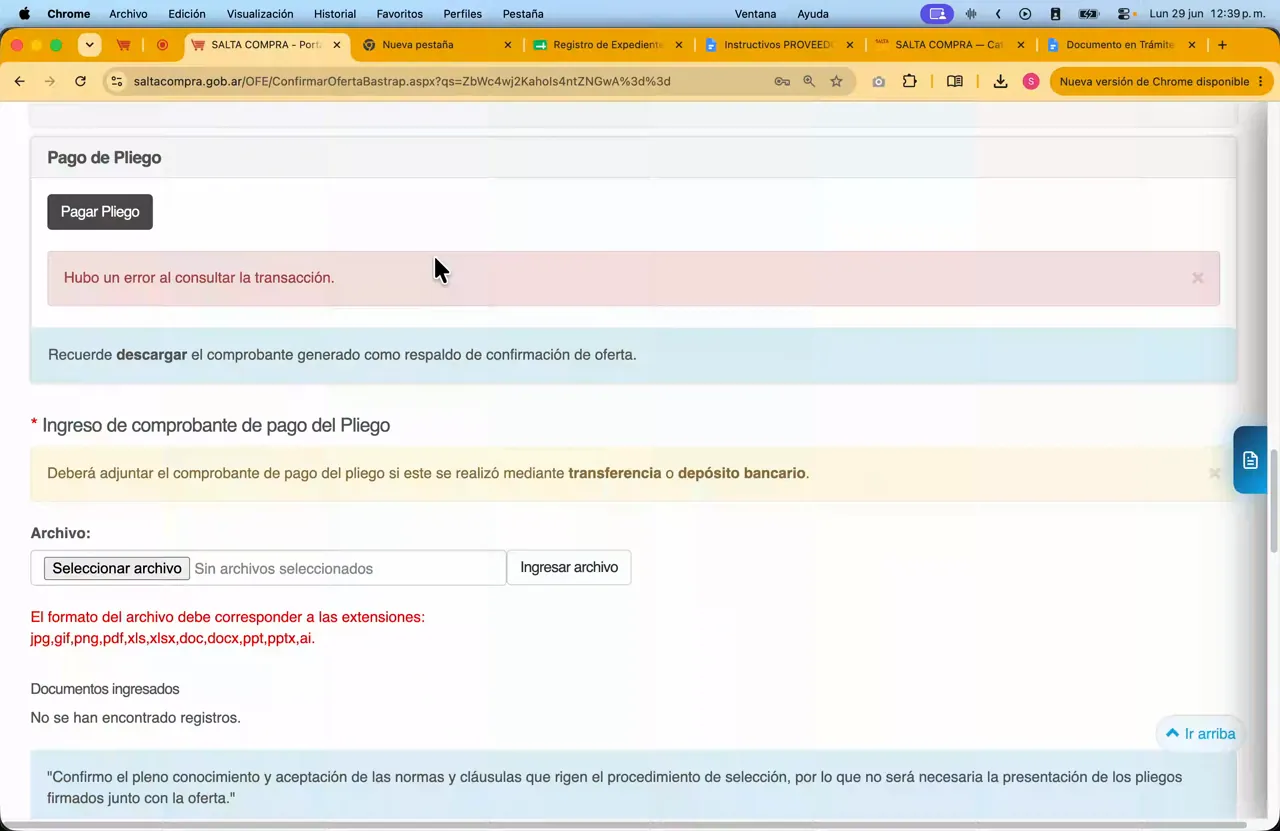1280x831 pixels.
Task: Open the Favoritos menu
Action: click(400, 14)
